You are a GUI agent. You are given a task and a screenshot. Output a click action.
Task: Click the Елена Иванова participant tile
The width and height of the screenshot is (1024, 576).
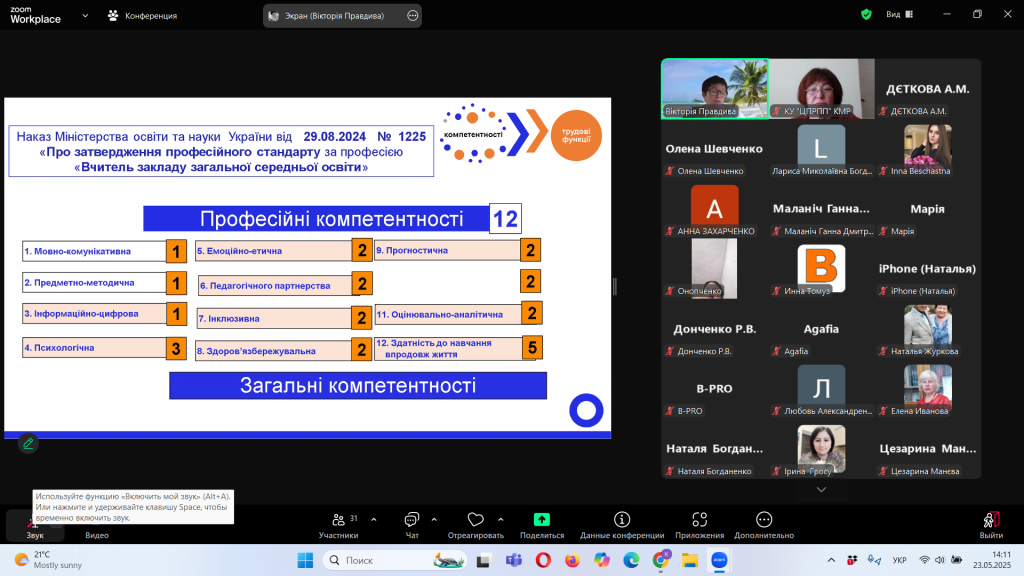[x=927, y=389]
